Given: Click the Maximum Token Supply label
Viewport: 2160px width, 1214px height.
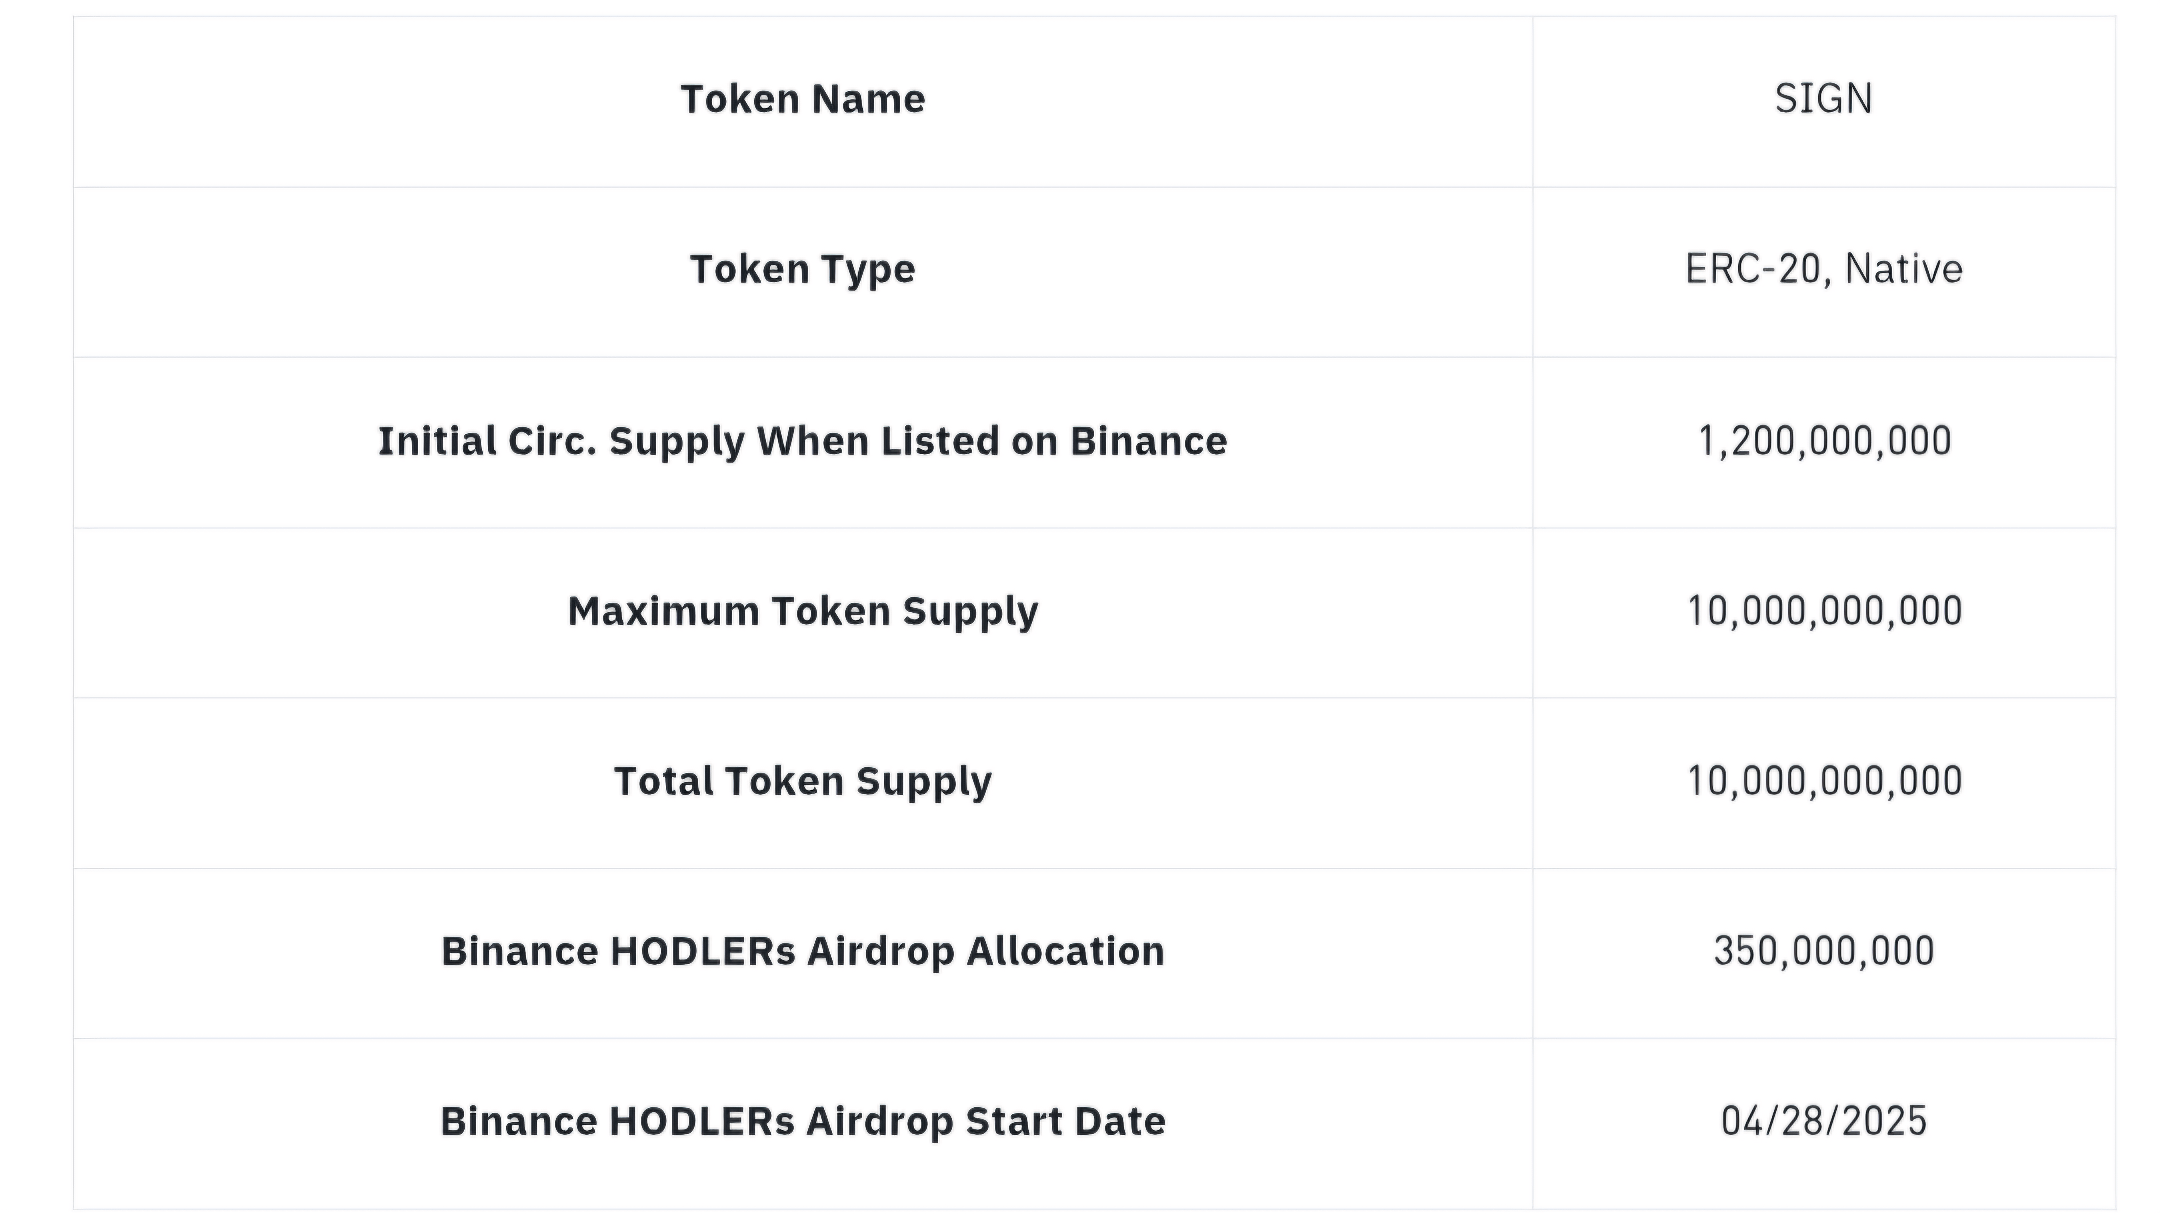Looking at the screenshot, I should (x=802, y=611).
